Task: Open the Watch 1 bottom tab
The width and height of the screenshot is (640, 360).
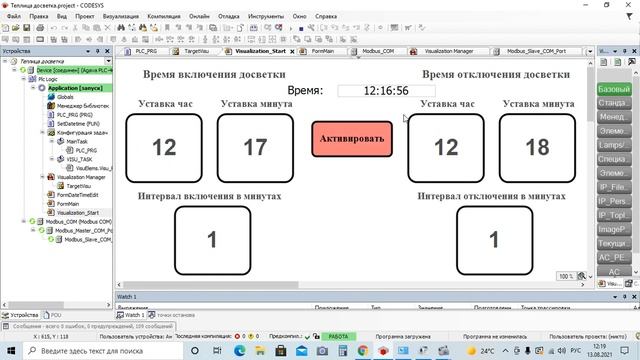Action: 131,315
